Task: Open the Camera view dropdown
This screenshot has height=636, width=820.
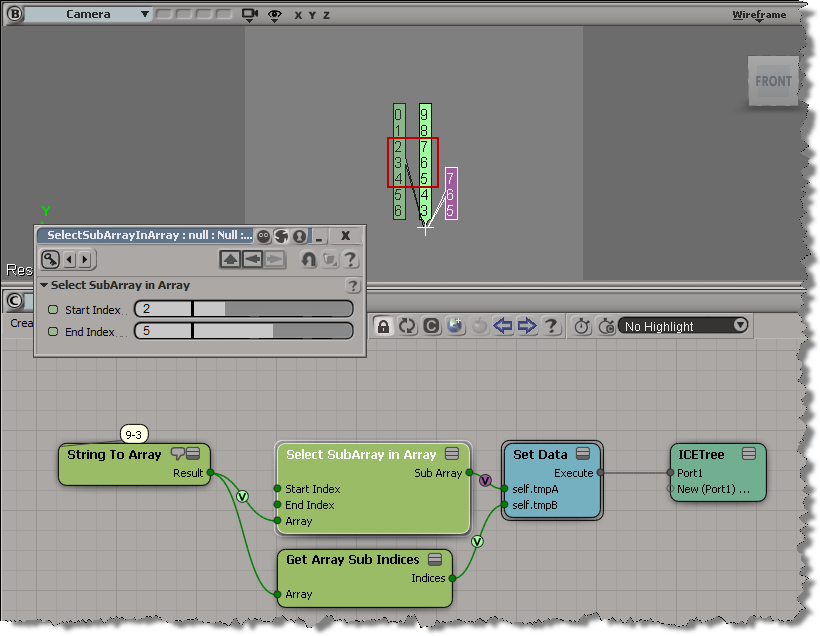Action: click(145, 15)
